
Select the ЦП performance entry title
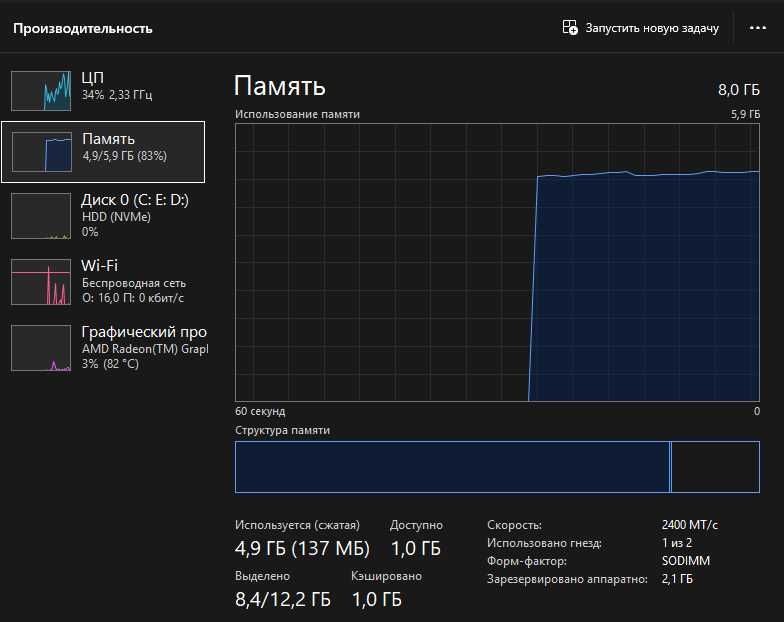click(92, 78)
